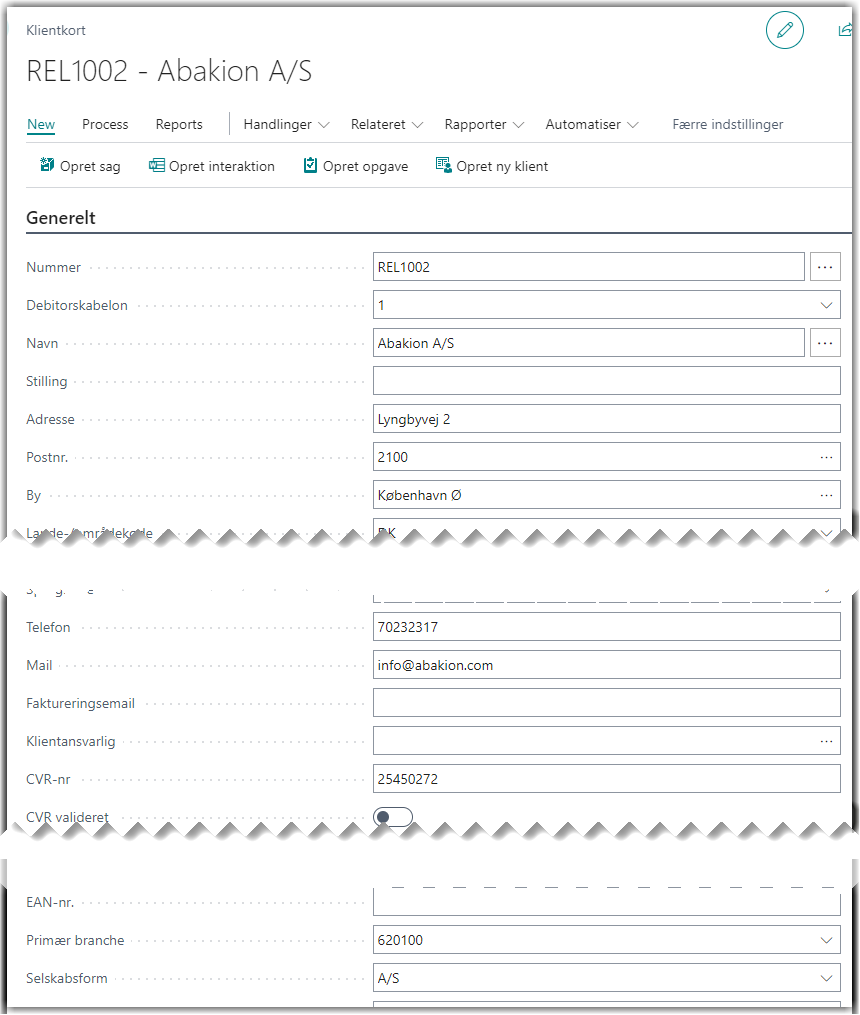Focus the Navn input field
860x1015 pixels.
[x=588, y=343]
